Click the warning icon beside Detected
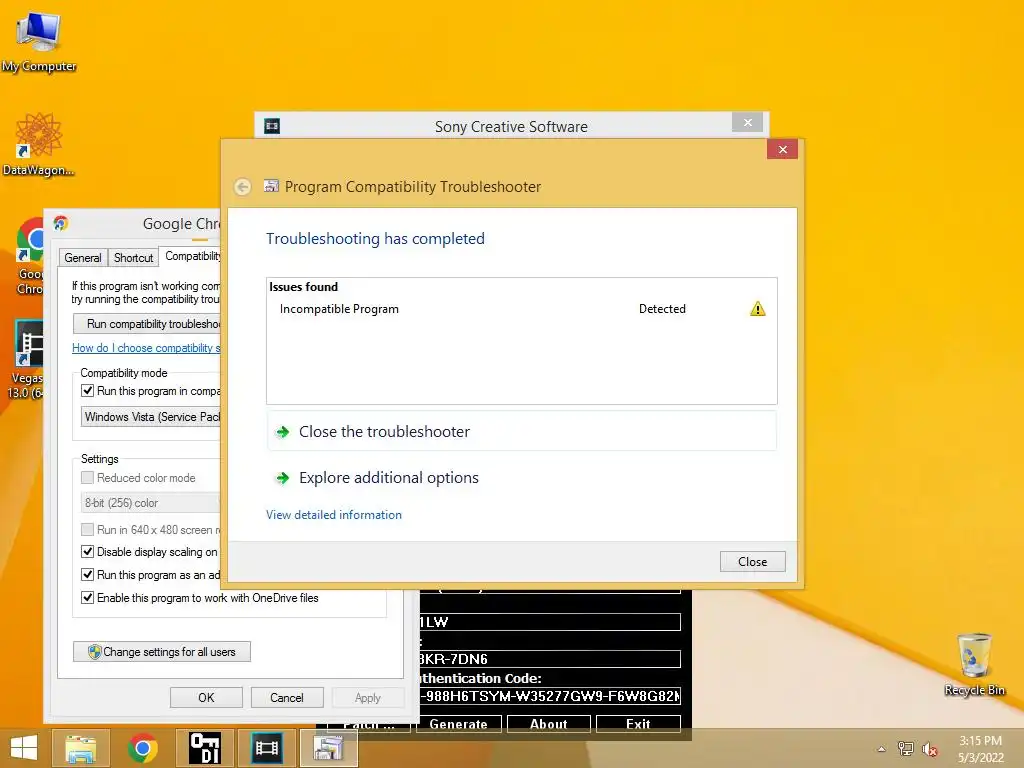The width and height of the screenshot is (1024, 768). (758, 309)
